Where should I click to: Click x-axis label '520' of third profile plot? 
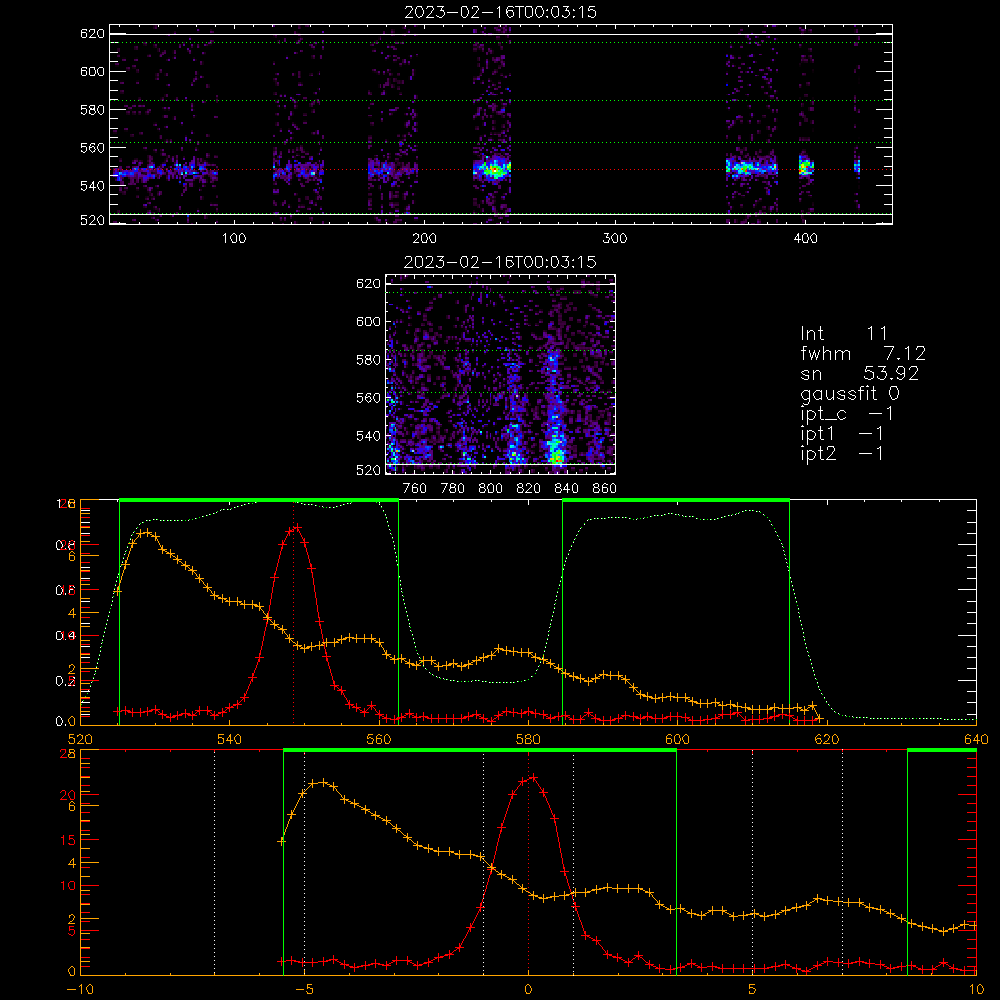click(80, 739)
